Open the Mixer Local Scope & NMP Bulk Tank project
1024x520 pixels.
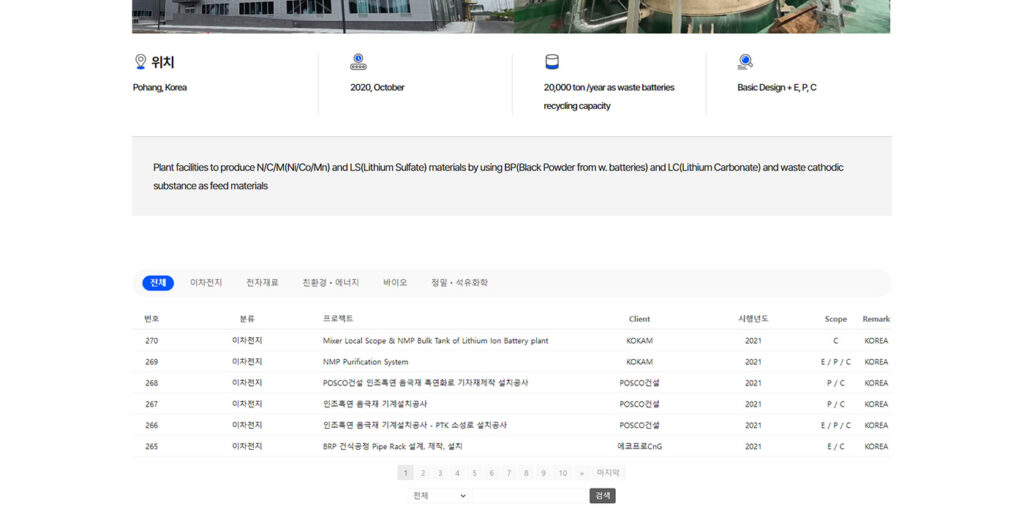[x=435, y=341]
